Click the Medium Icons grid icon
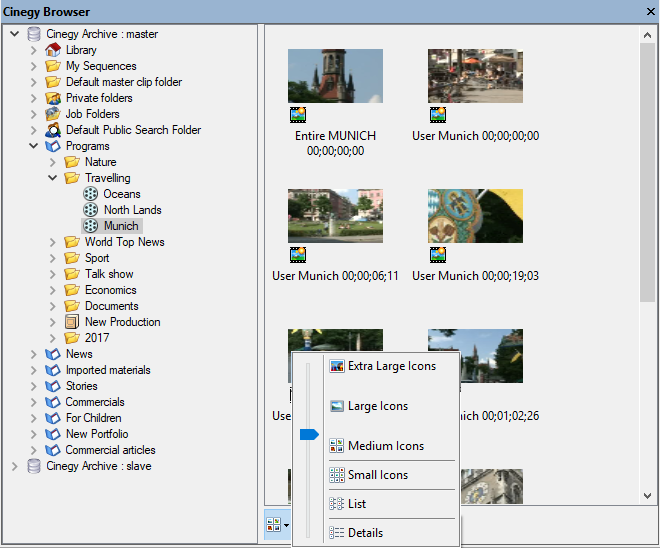The width and height of the screenshot is (660, 548). 337,446
